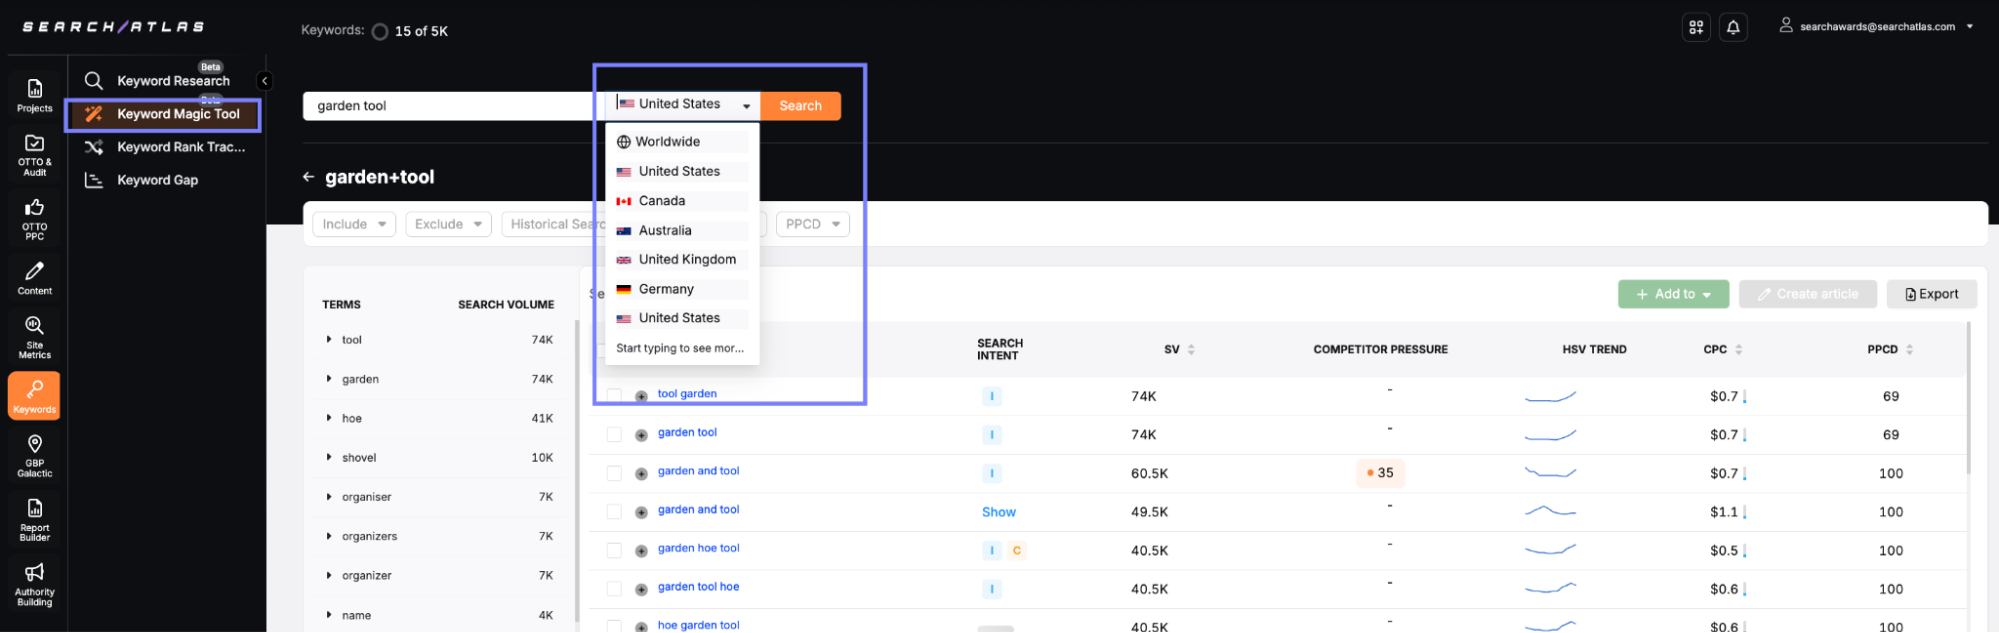This screenshot has height=633, width=1999.
Task: Go back using arrow beside garden+tool
Action: click(x=308, y=177)
